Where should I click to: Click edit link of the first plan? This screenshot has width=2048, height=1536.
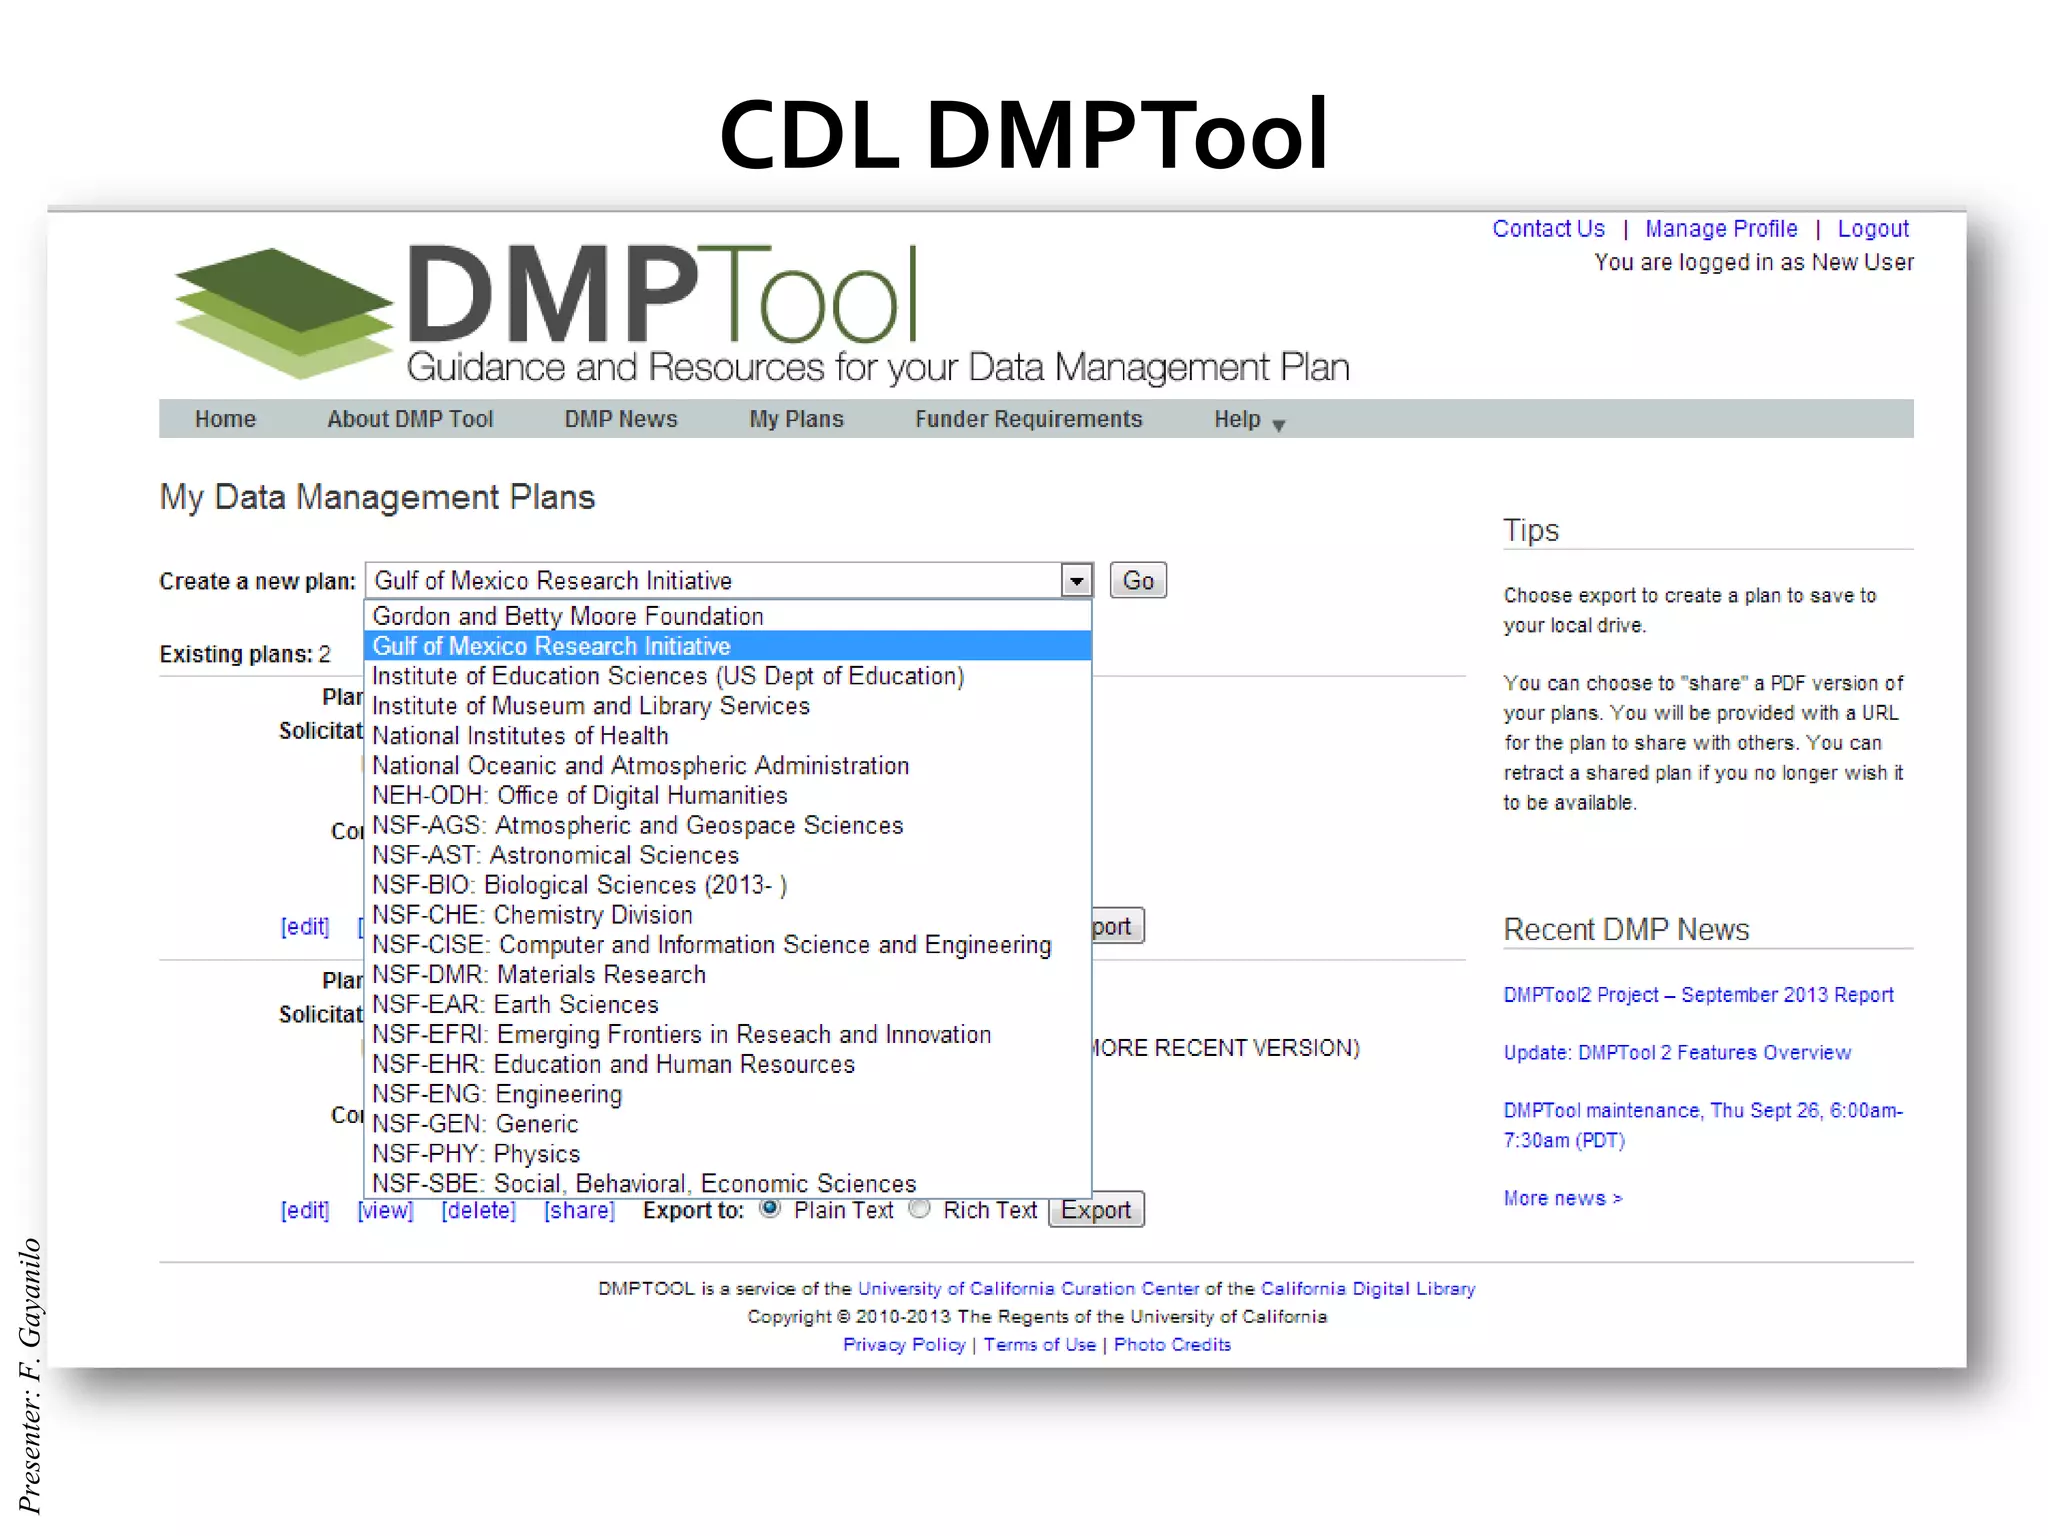coord(305,927)
